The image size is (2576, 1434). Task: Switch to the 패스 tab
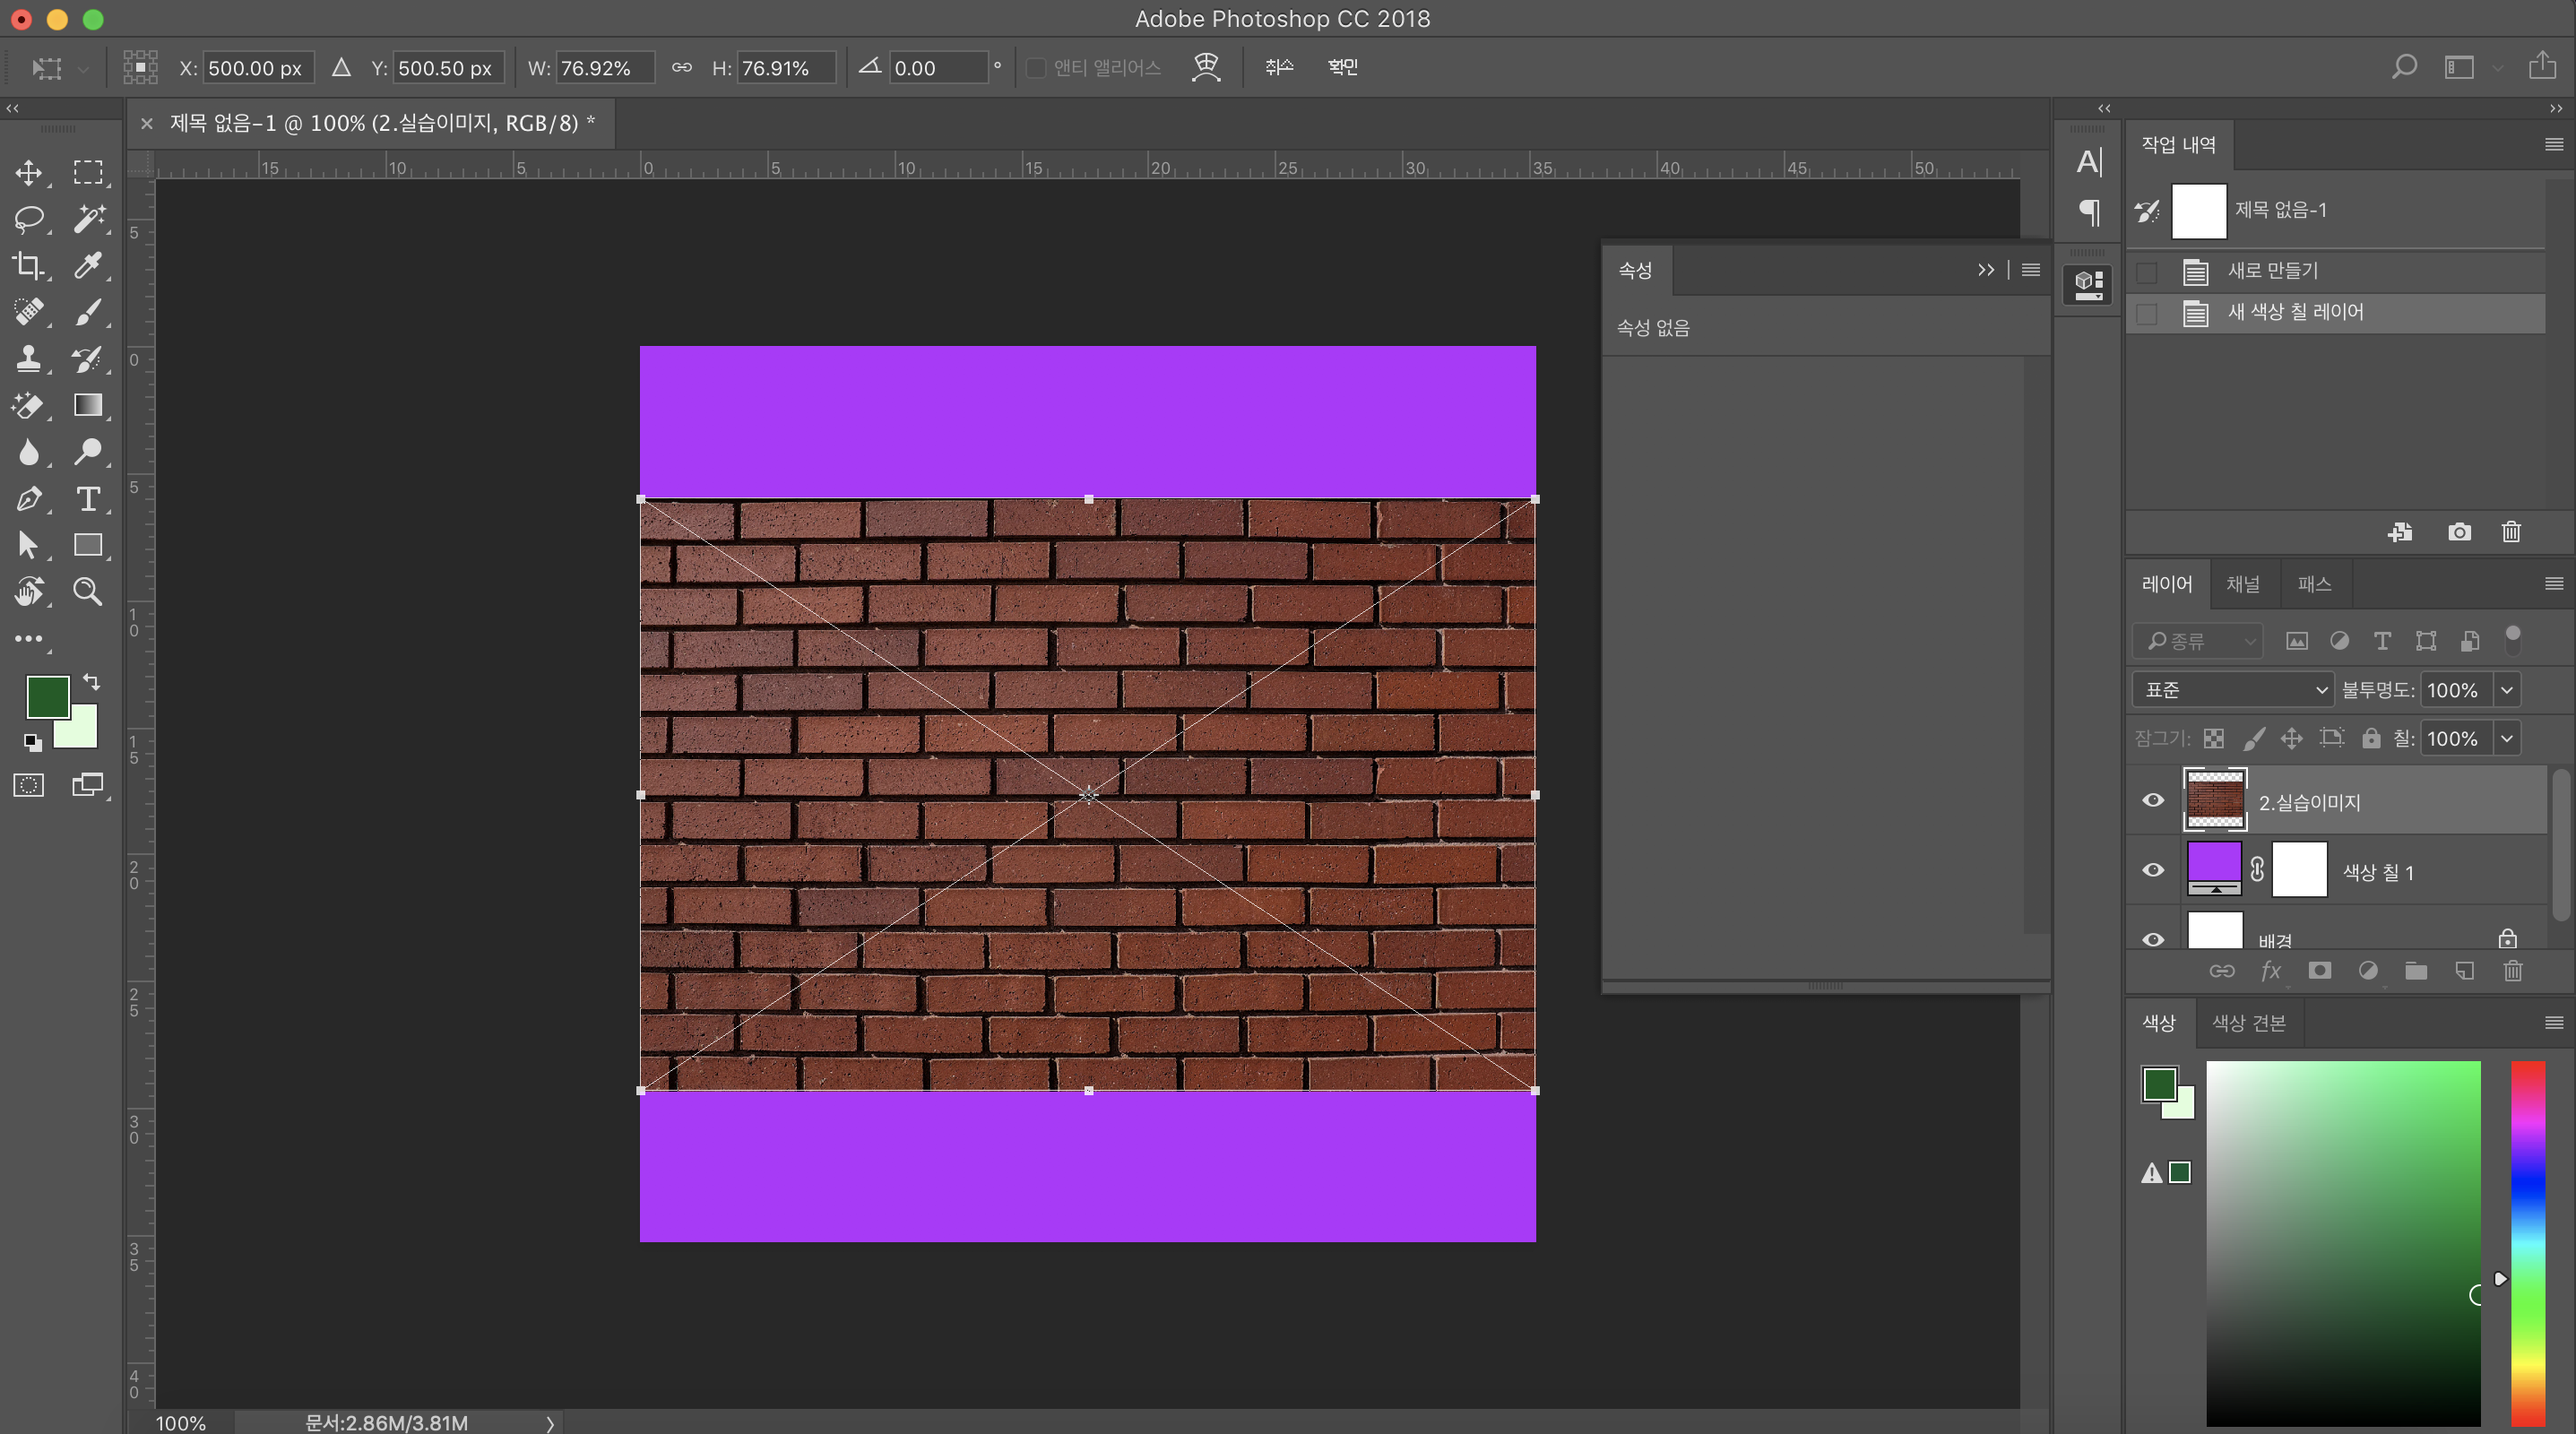pos(2314,584)
